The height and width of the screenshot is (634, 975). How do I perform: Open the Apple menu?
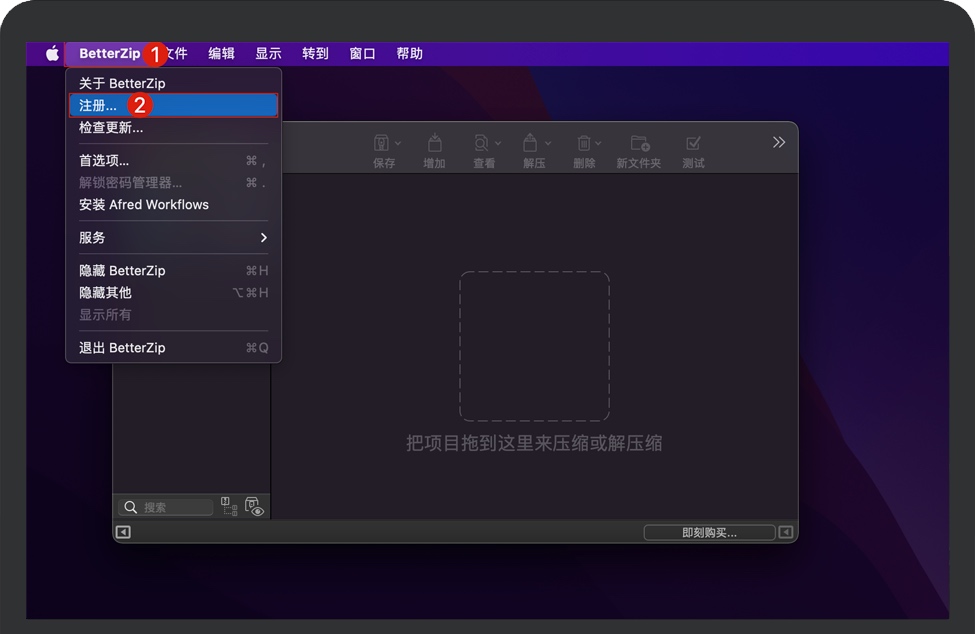point(52,53)
